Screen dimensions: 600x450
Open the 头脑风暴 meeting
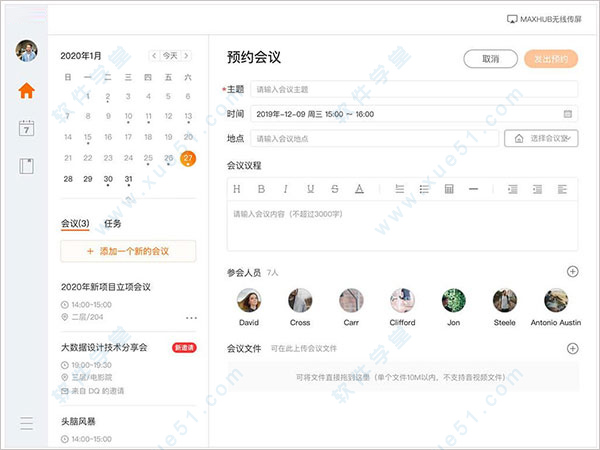pyautogui.click(x=78, y=421)
